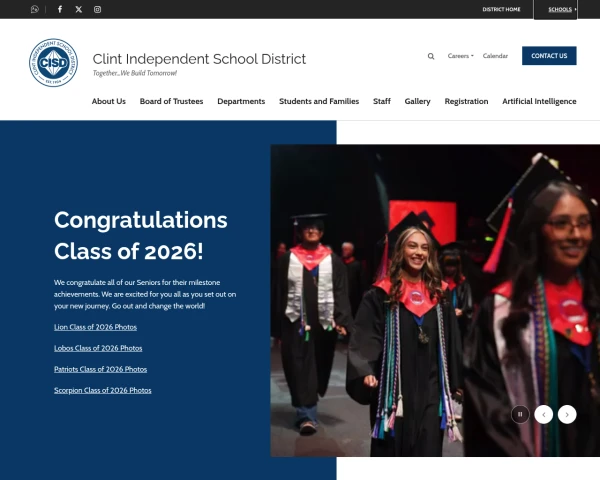Pause the slideshow
The image size is (600, 480).
point(520,414)
